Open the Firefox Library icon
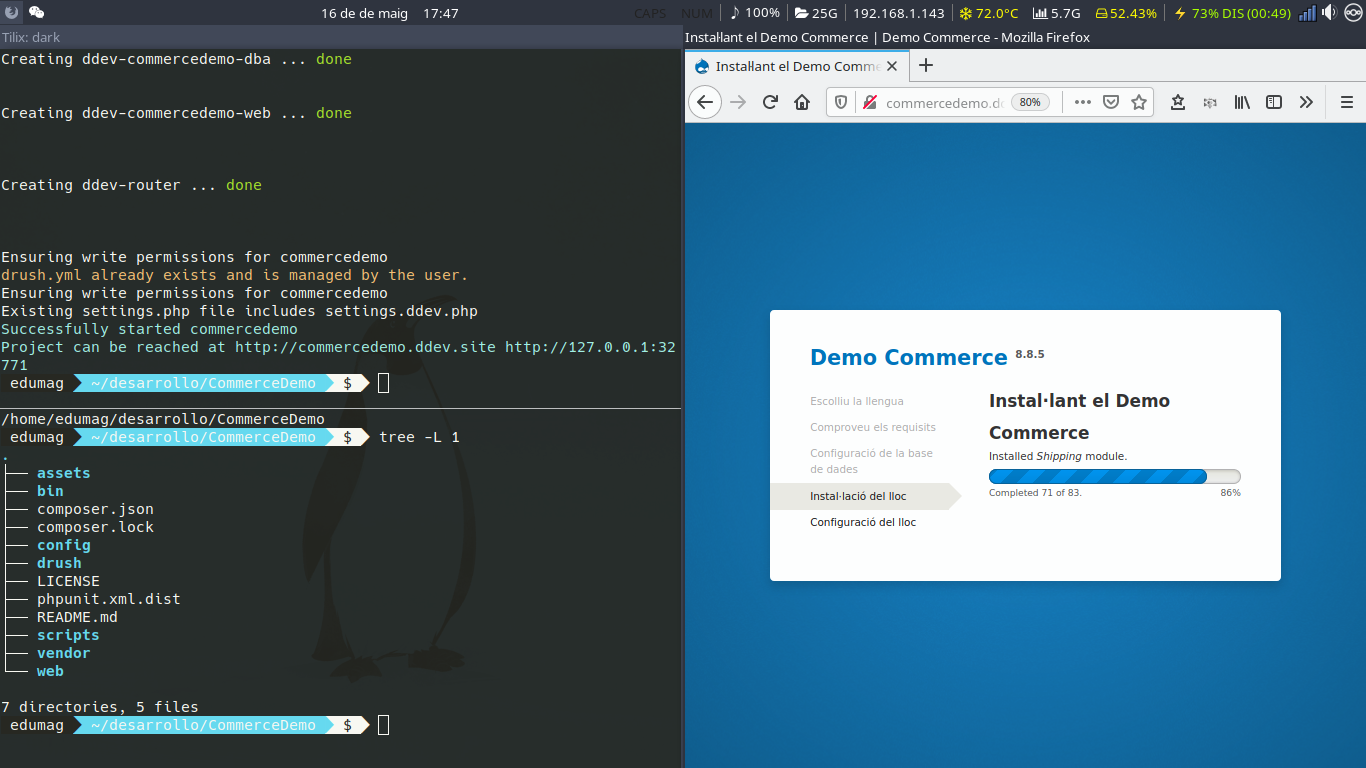 (x=1242, y=102)
